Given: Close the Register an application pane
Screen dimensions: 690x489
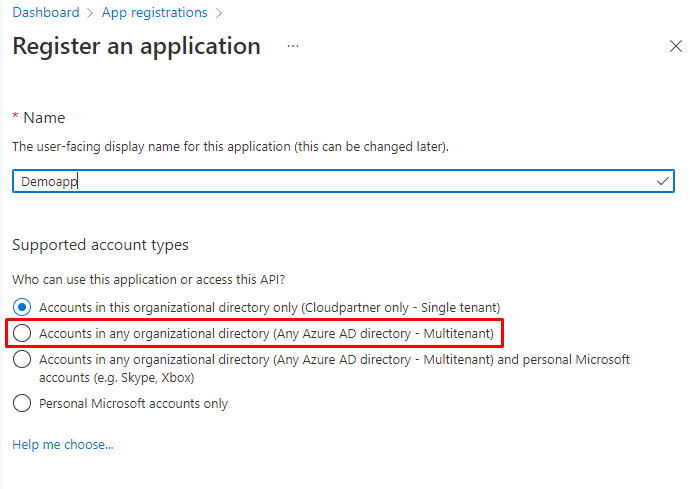Looking at the screenshot, I should tap(676, 46).
